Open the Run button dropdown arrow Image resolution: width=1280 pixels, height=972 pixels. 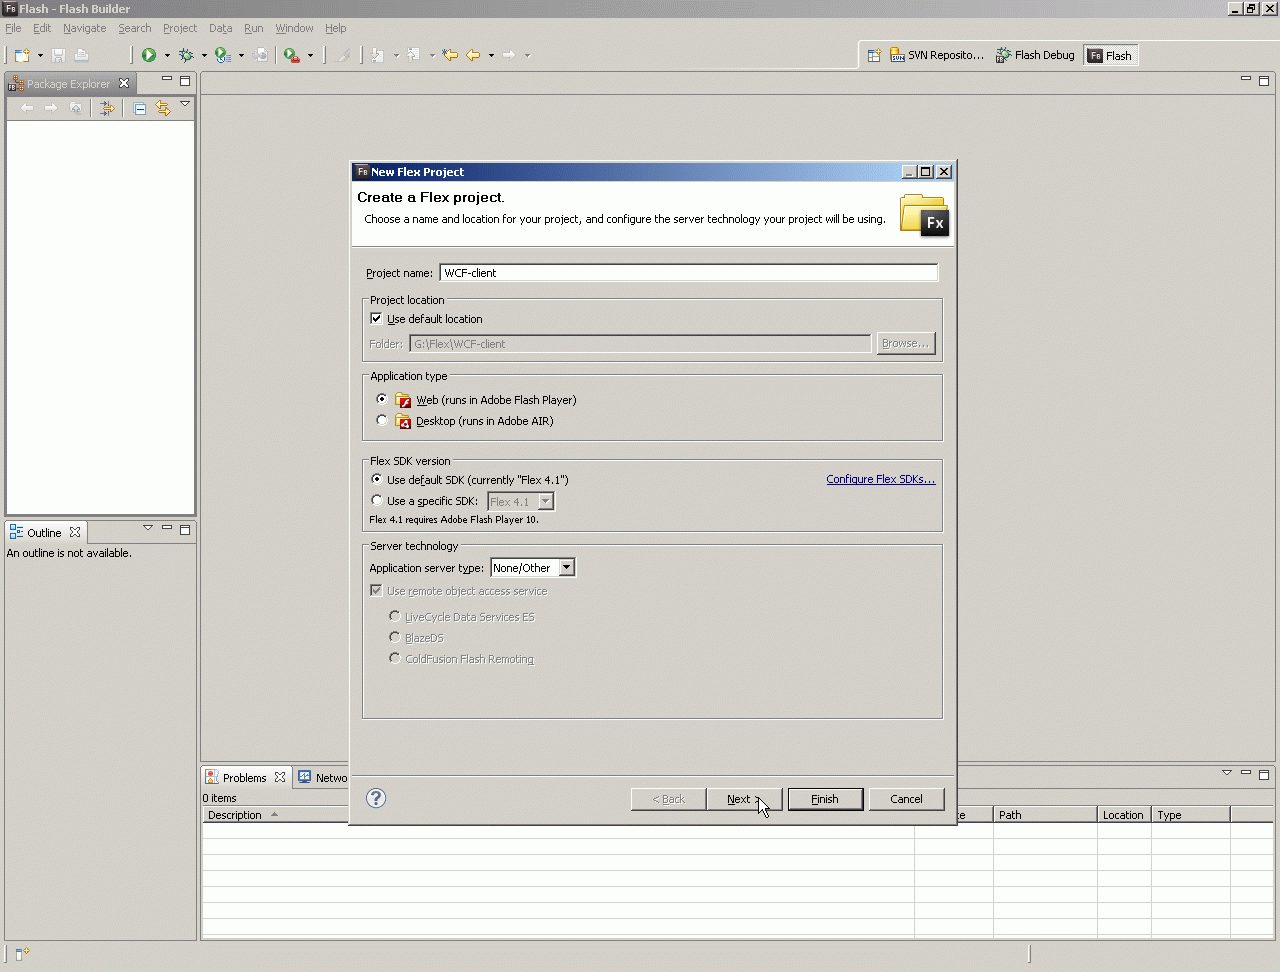click(x=167, y=56)
